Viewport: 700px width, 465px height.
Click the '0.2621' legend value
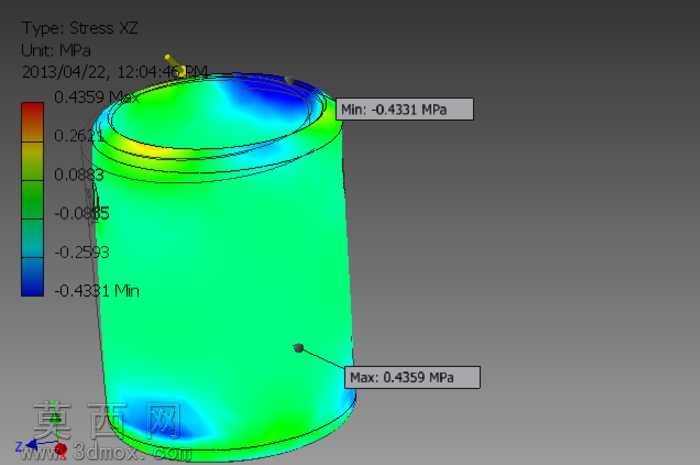click(x=79, y=136)
